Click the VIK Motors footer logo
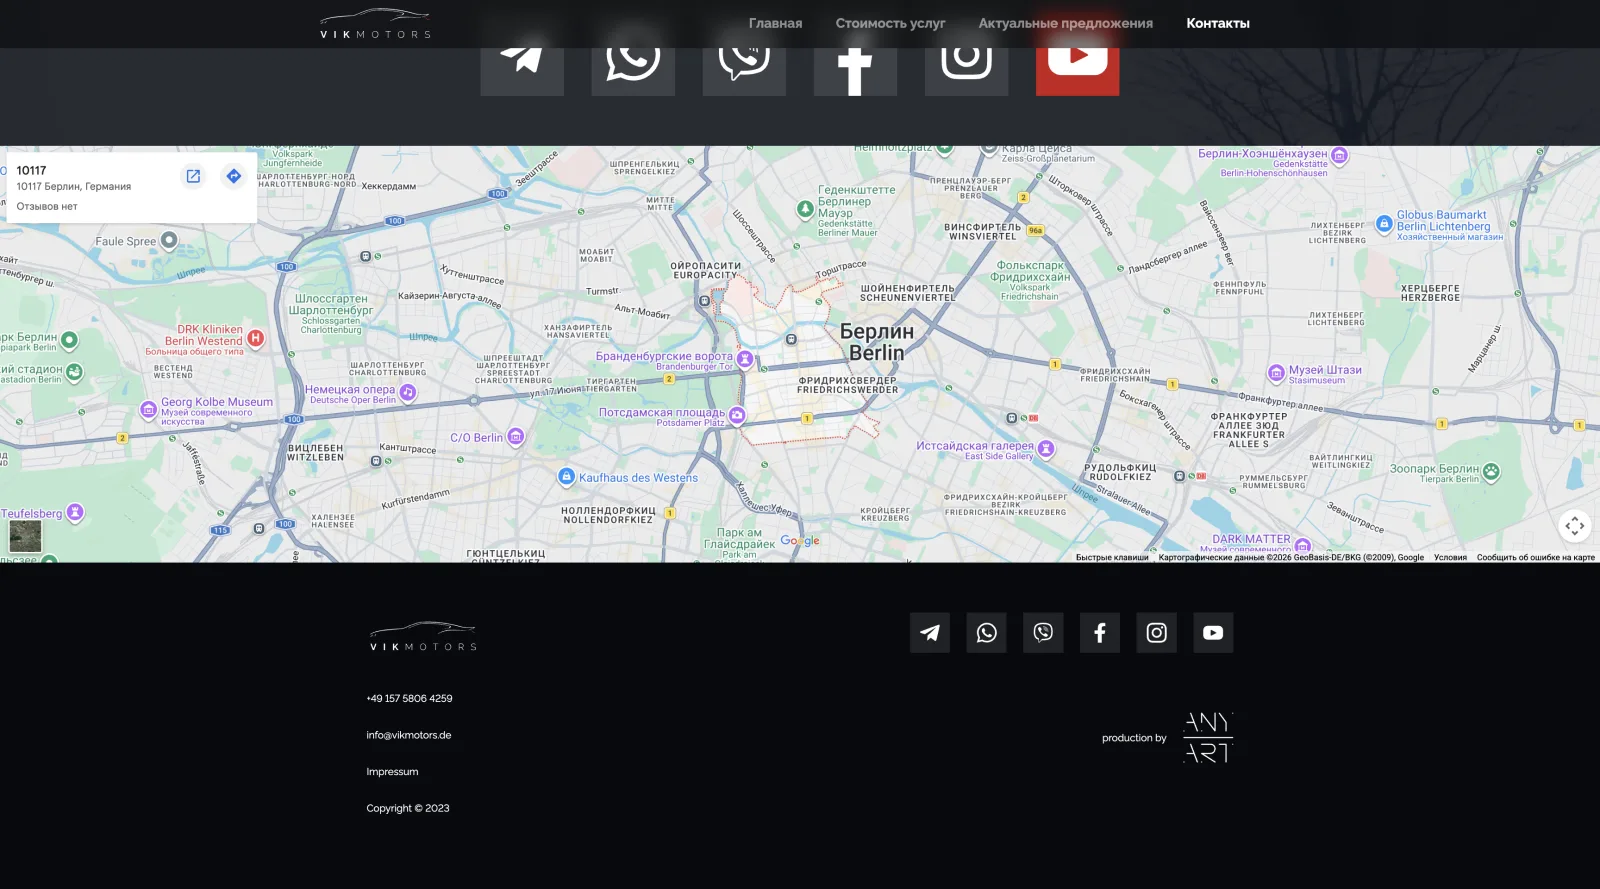 pos(423,637)
